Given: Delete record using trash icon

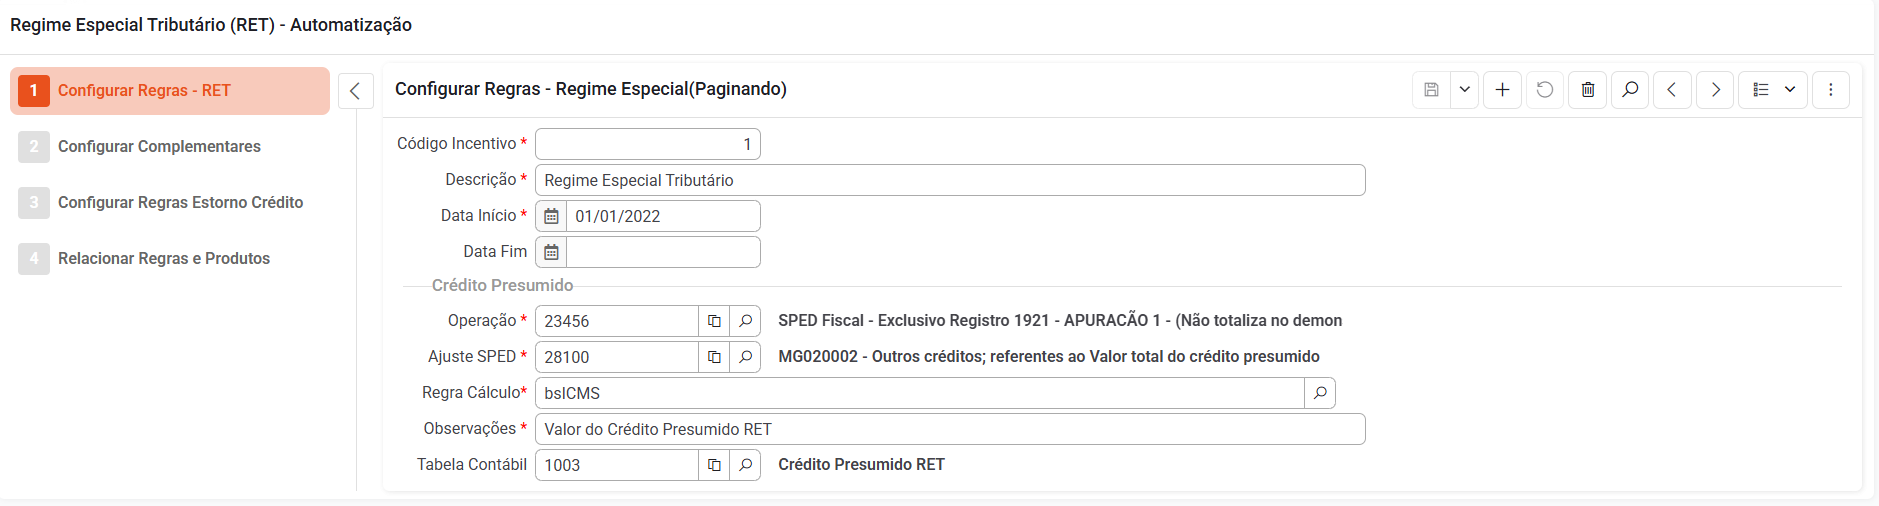Looking at the screenshot, I should tap(1588, 90).
